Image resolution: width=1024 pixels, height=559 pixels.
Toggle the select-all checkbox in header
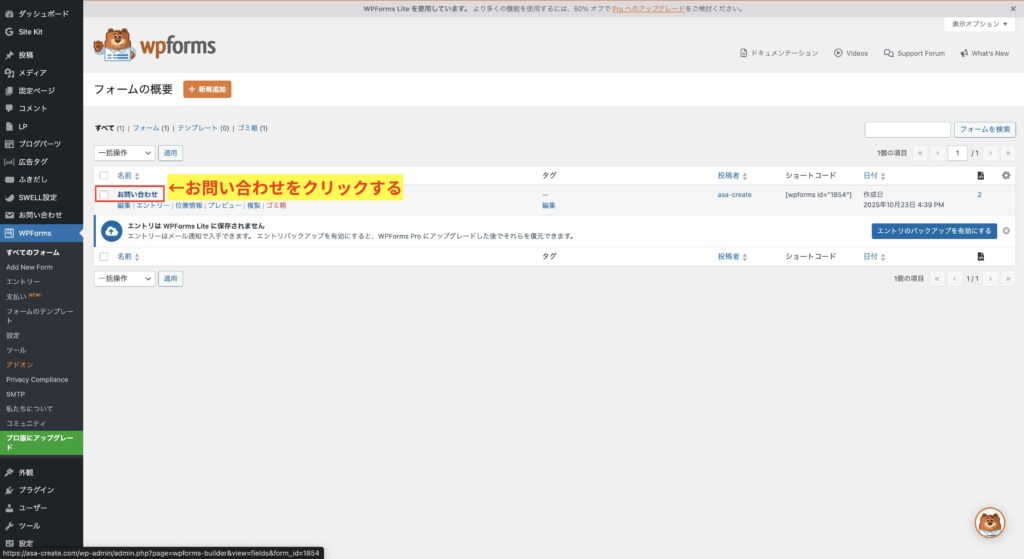pos(103,175)
